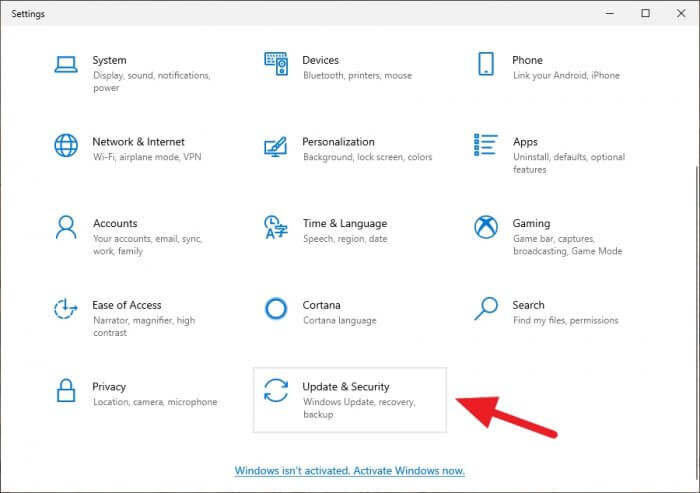700x493 pixels.
Task: Open the Apps list icon
Action: (486, 145)
